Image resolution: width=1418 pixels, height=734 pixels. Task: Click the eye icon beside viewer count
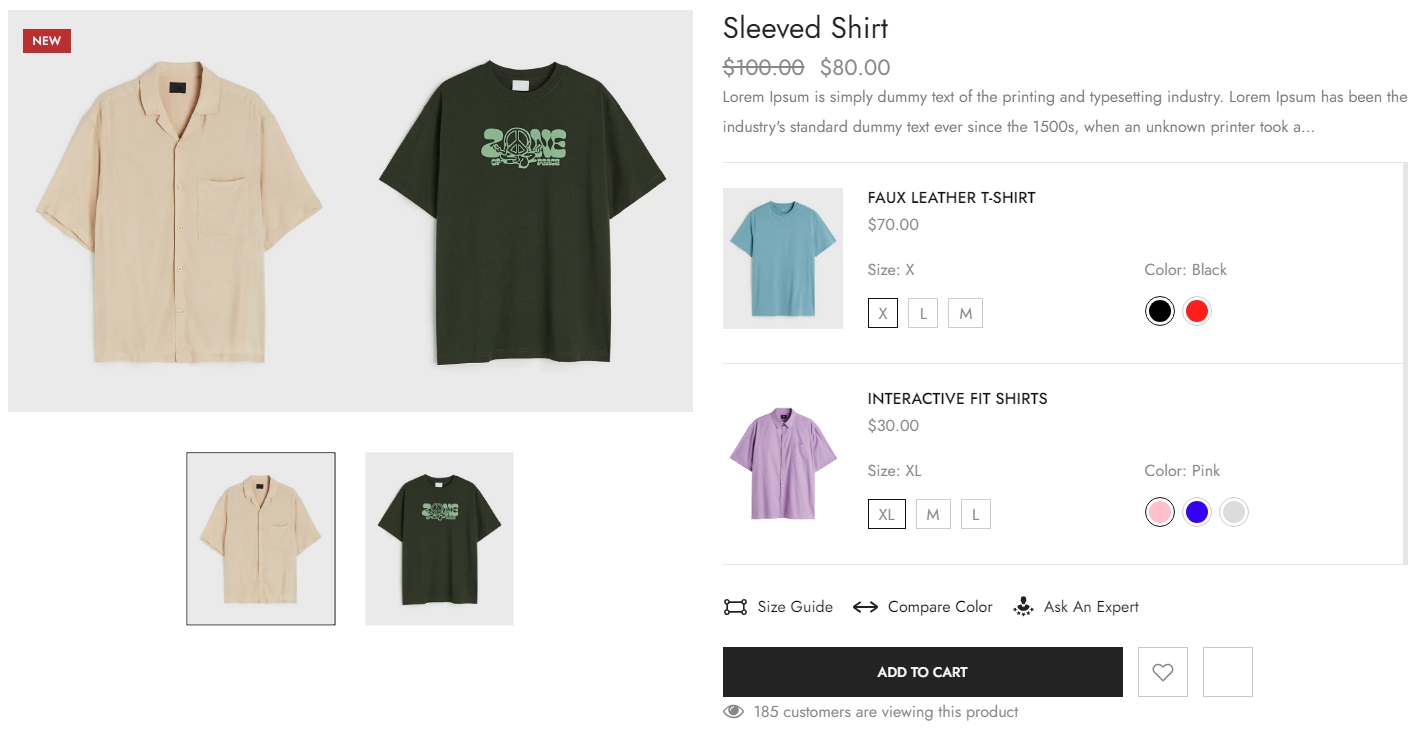coord(734,712)
